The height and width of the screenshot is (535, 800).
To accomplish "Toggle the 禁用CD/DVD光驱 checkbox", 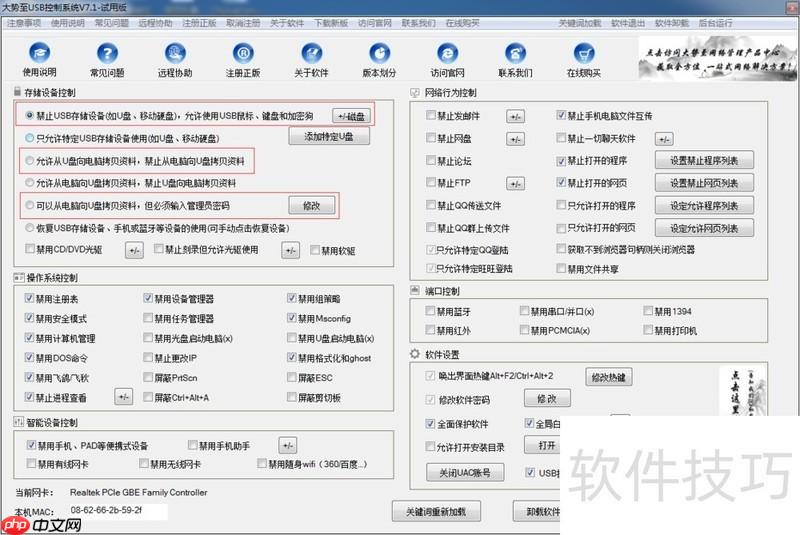I will pyautogui.click(x=30, y=249).
